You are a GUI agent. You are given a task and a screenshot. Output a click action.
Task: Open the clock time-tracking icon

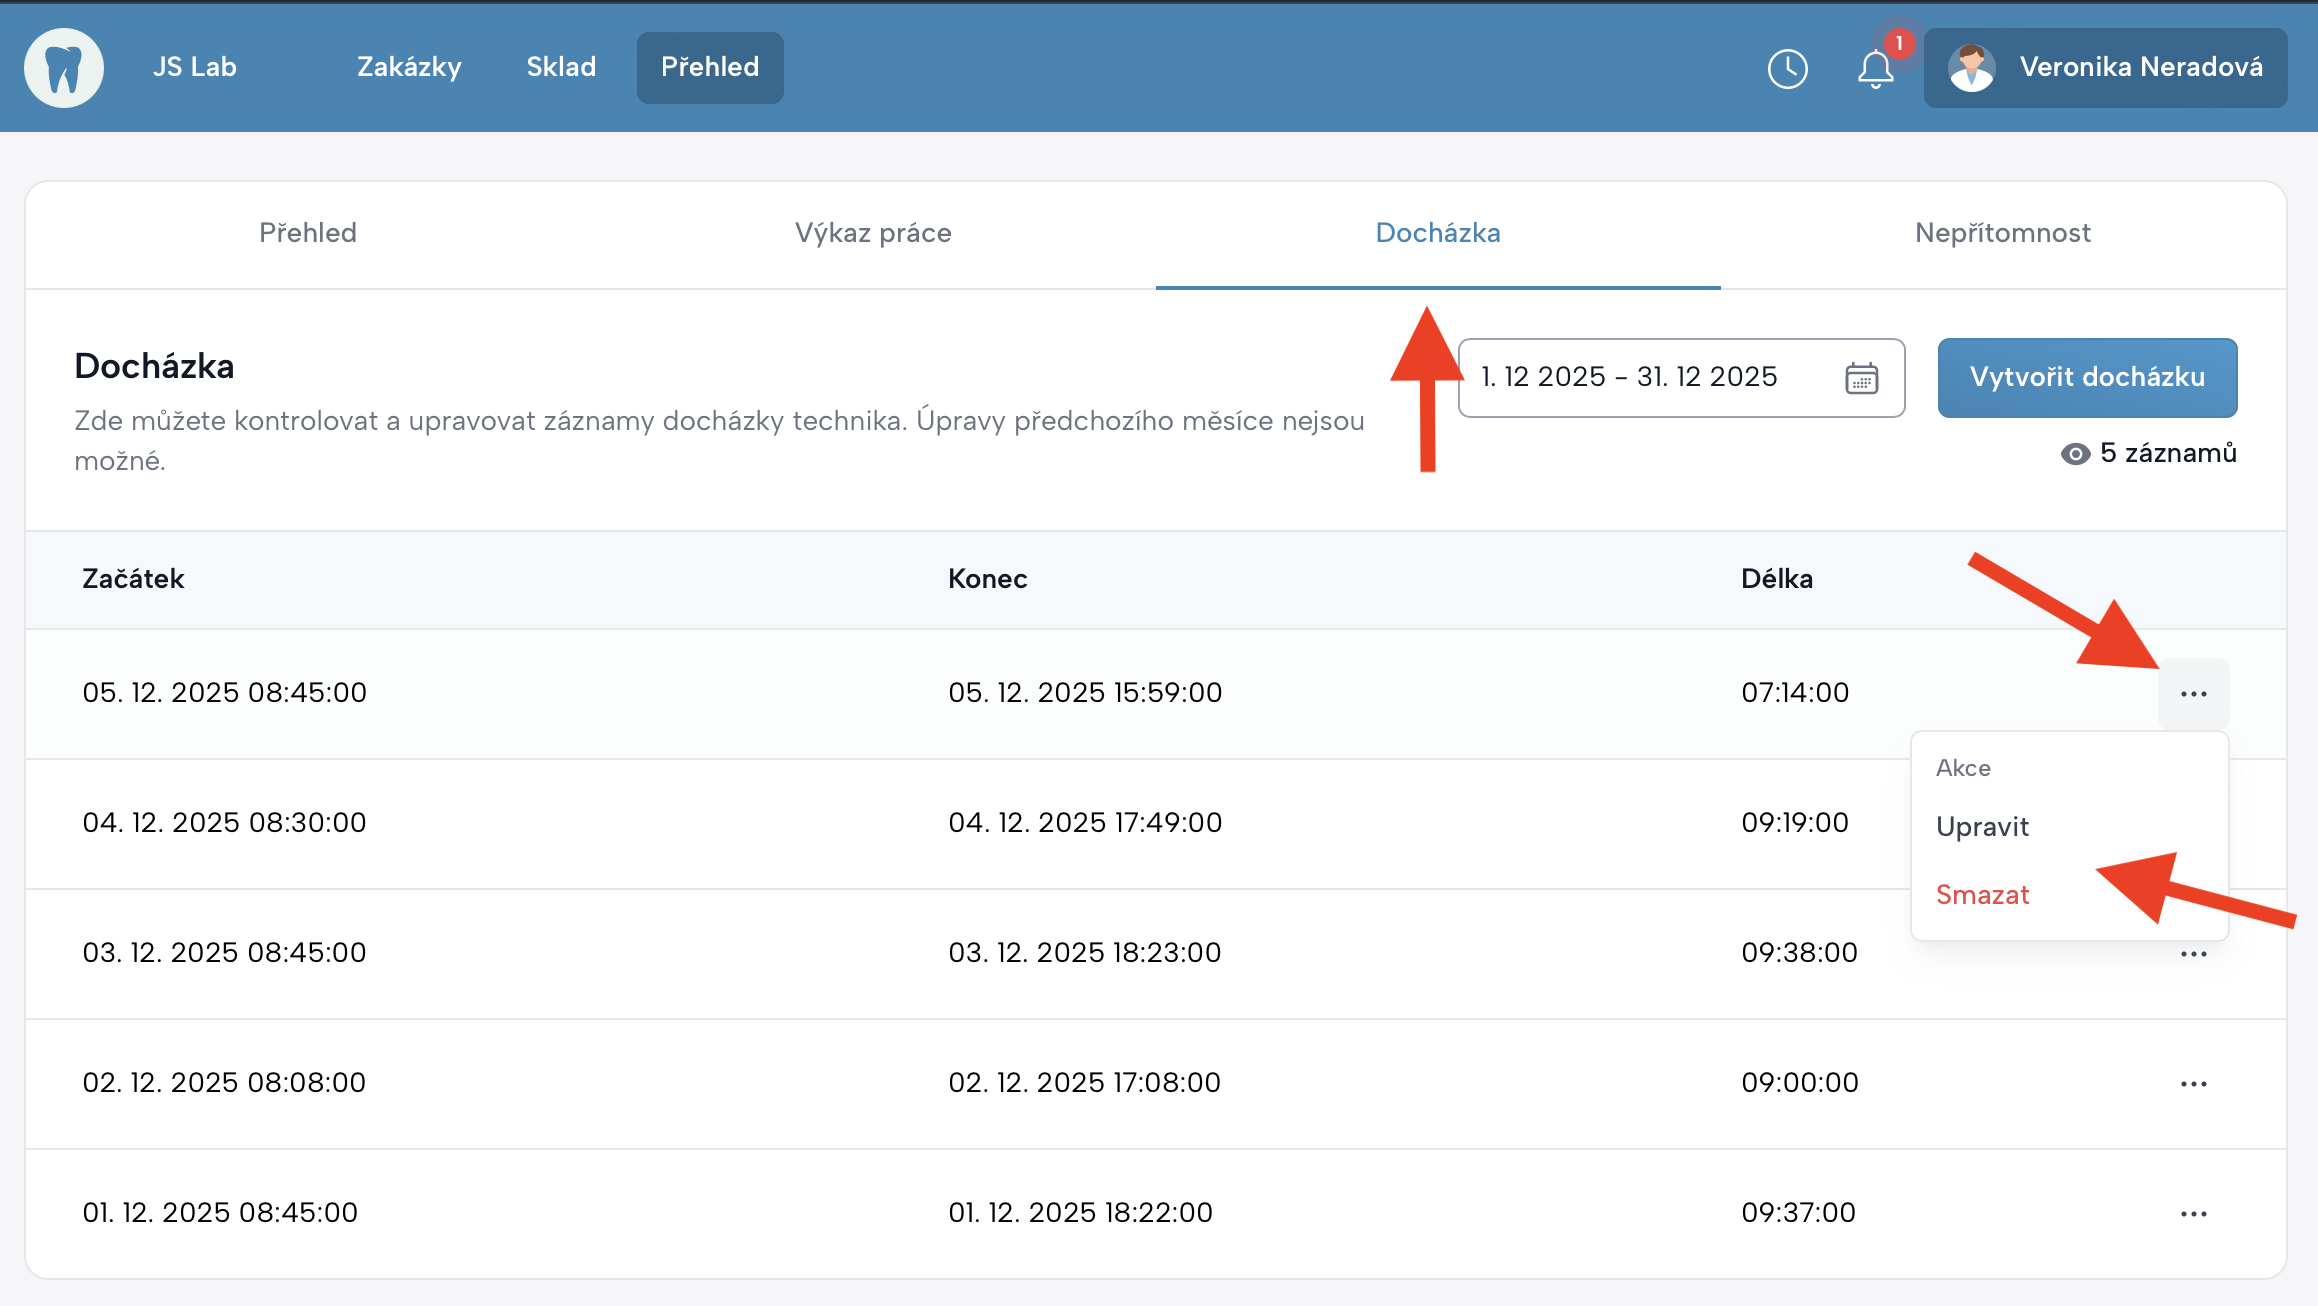pos(1787,68)
